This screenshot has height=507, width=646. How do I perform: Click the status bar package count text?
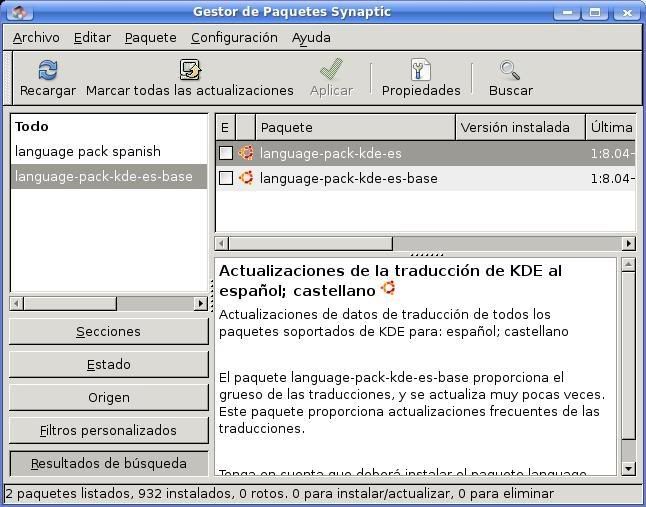click(279, 493)
